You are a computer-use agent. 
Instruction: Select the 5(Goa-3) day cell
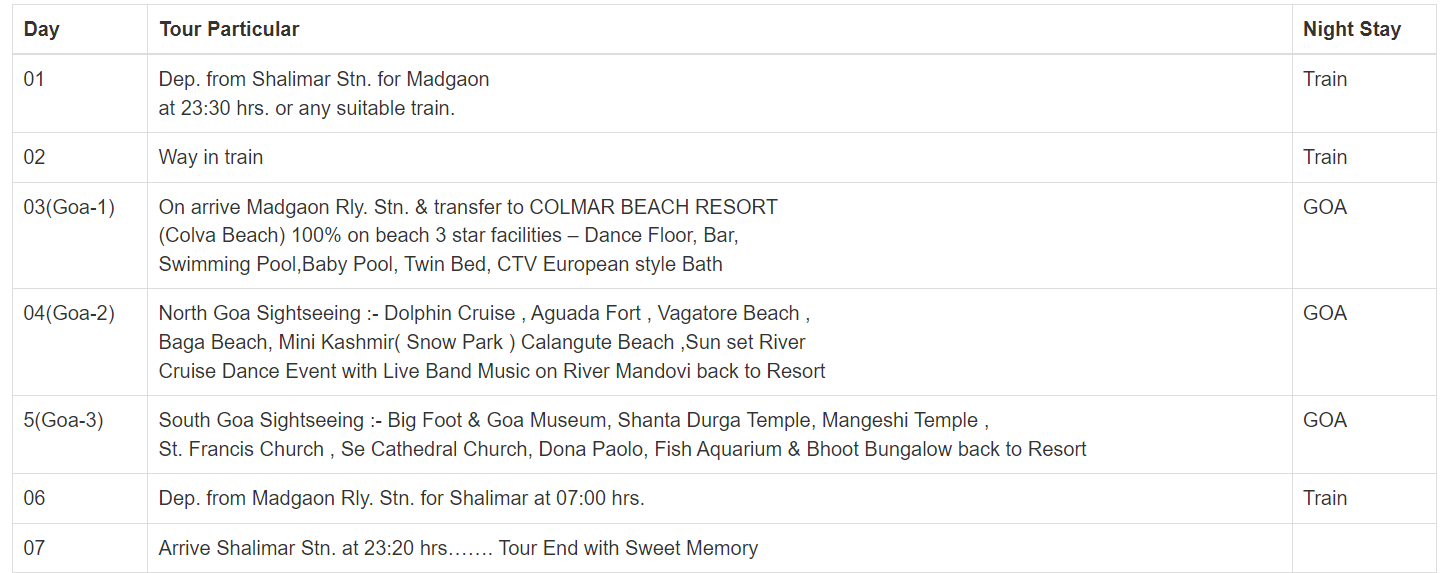point(80,435)
